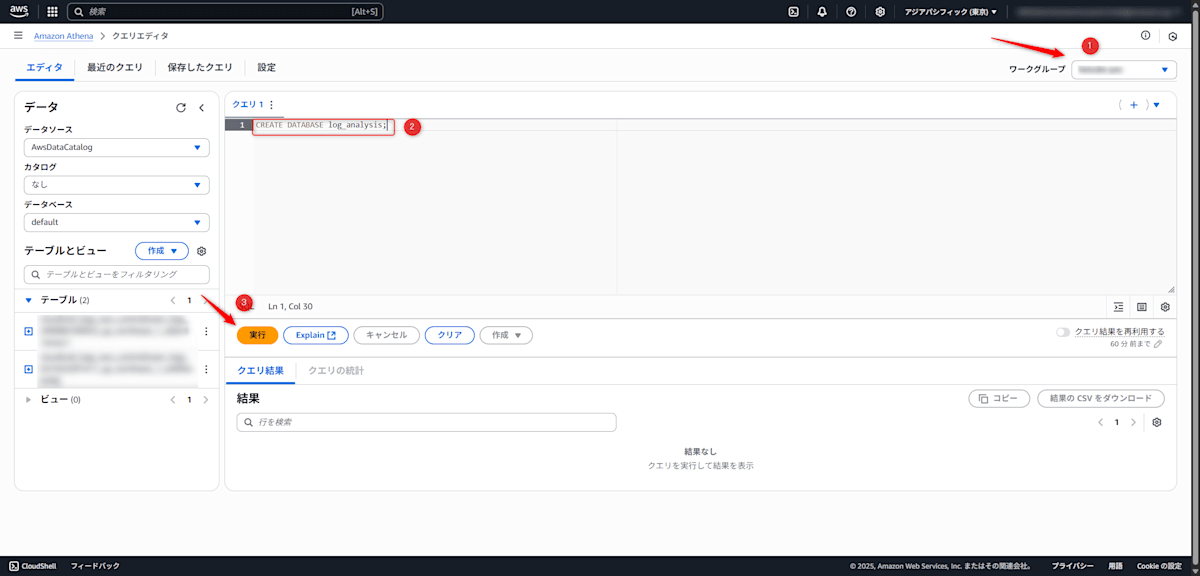The height and width of the screenshot is (576, 1200).
Task: Open CloudShell in the footer
Action: click(33, 566)
